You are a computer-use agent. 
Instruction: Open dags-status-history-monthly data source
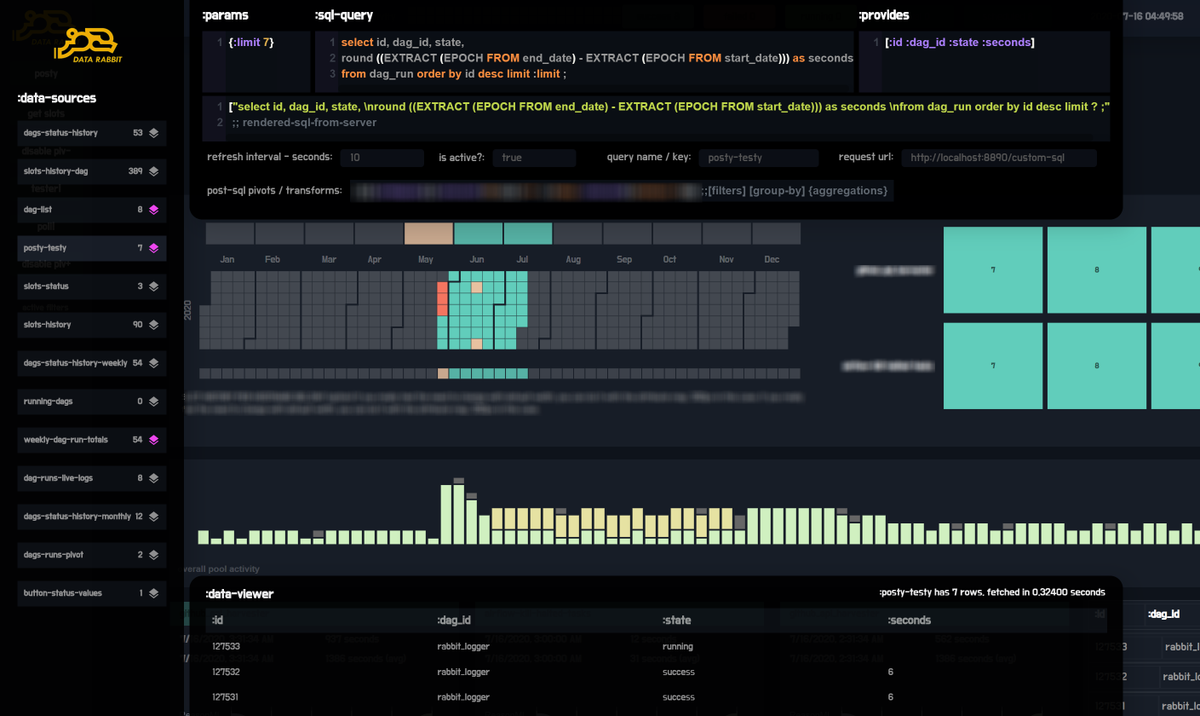click(x=91, y=516)
